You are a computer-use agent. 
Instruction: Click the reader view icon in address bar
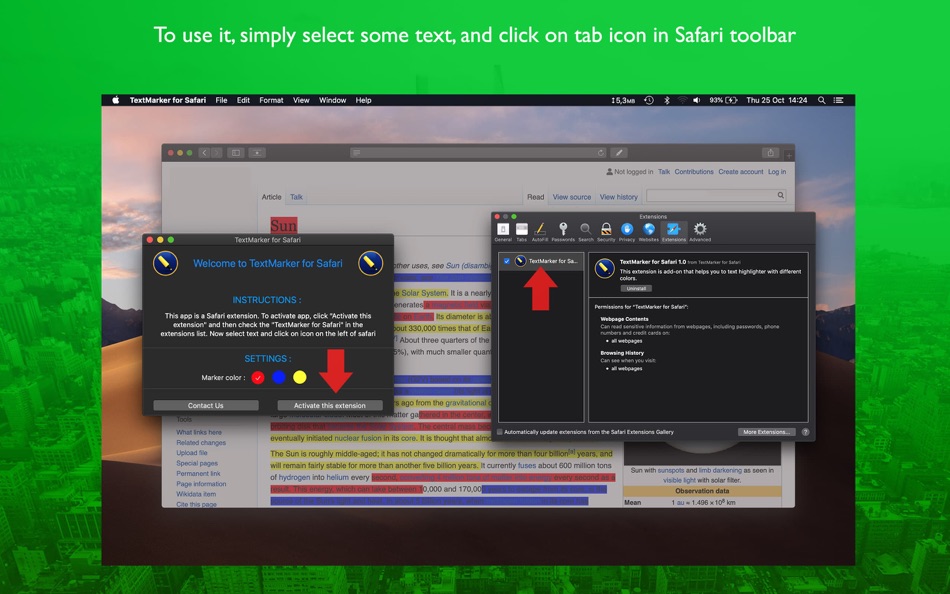click(357, 153)
